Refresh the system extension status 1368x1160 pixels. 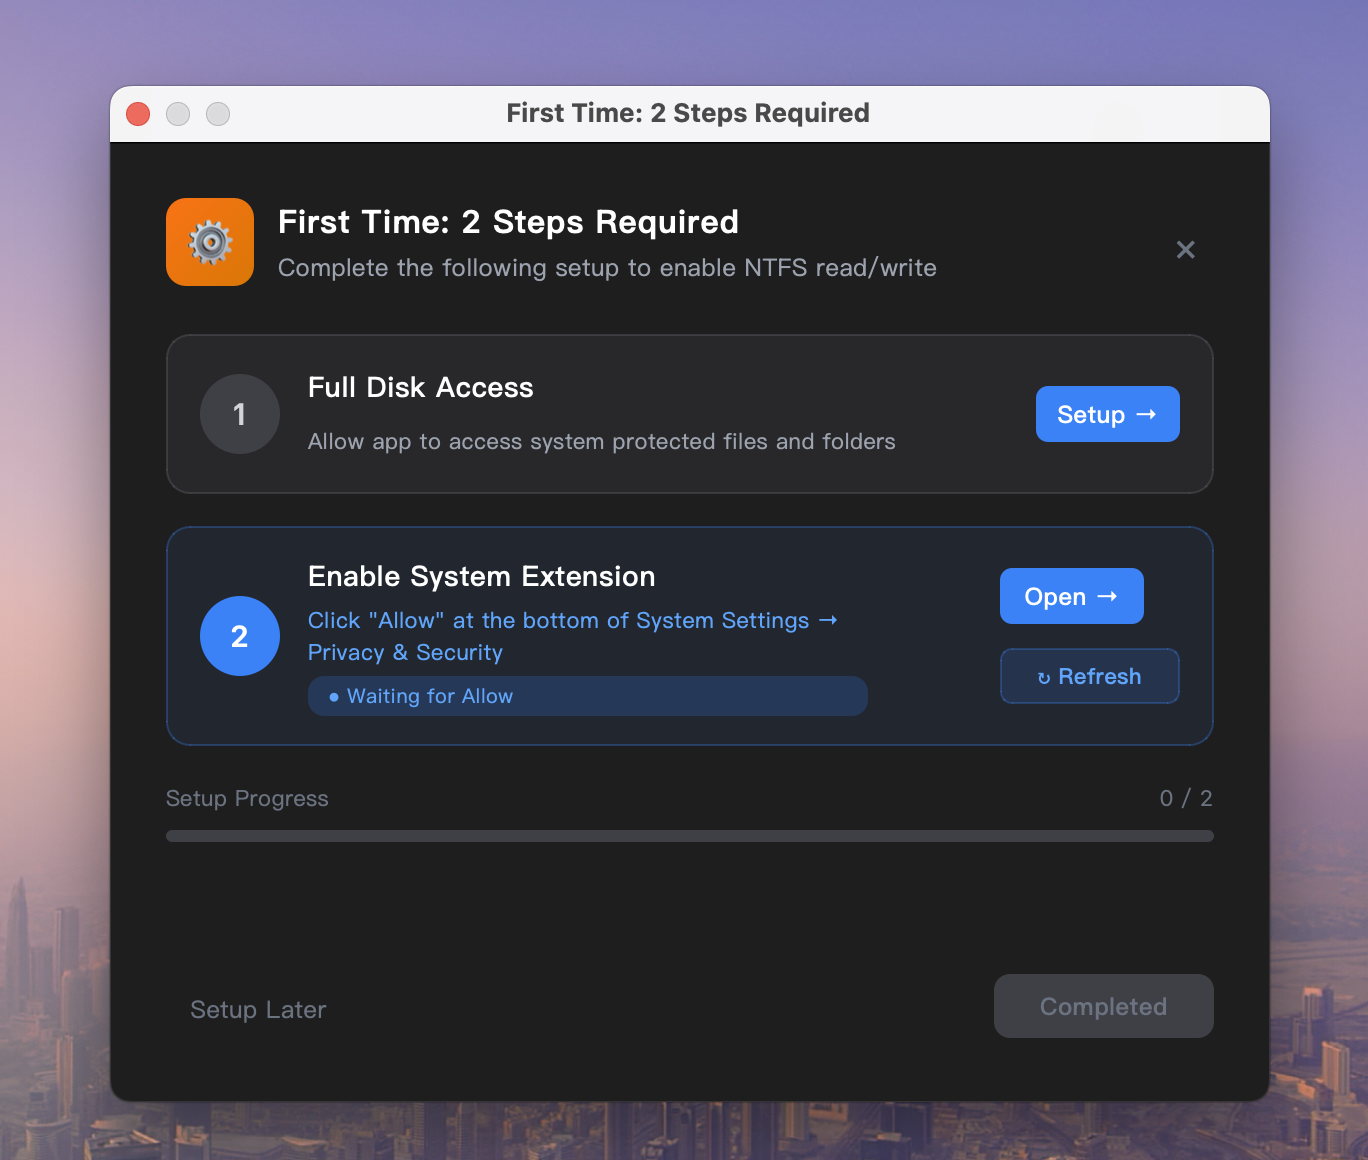(x=1089, y=676)
